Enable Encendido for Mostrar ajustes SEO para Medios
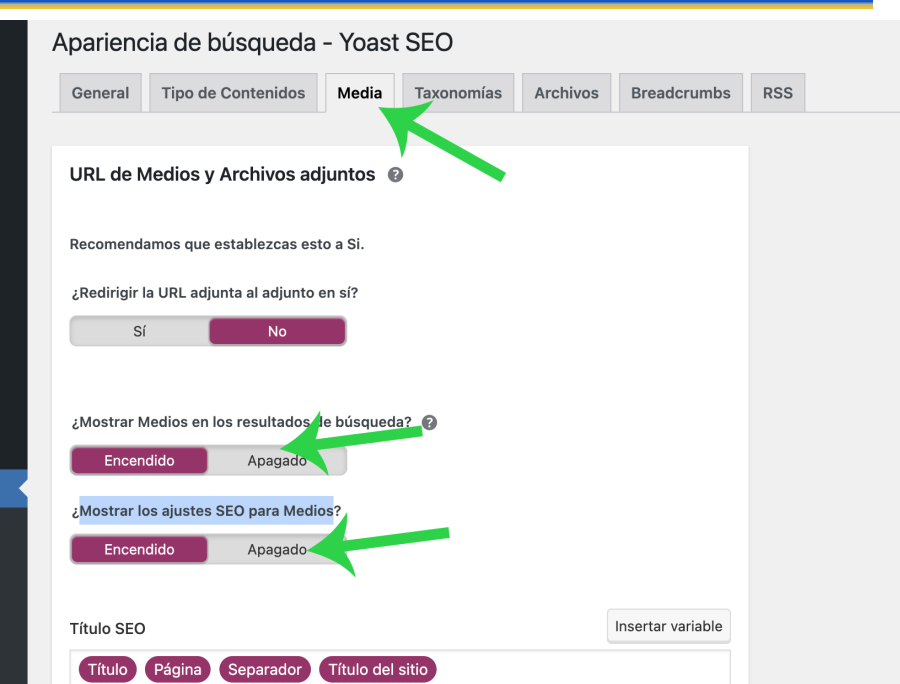900x684 pixels. [139, 550]
